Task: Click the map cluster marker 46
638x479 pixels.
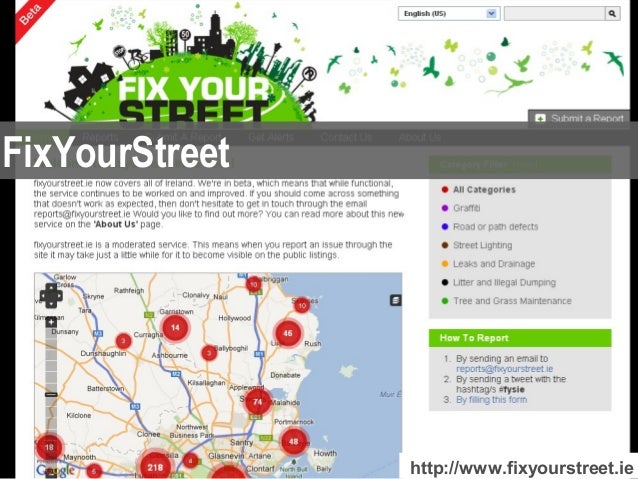Action: point(288,333)
